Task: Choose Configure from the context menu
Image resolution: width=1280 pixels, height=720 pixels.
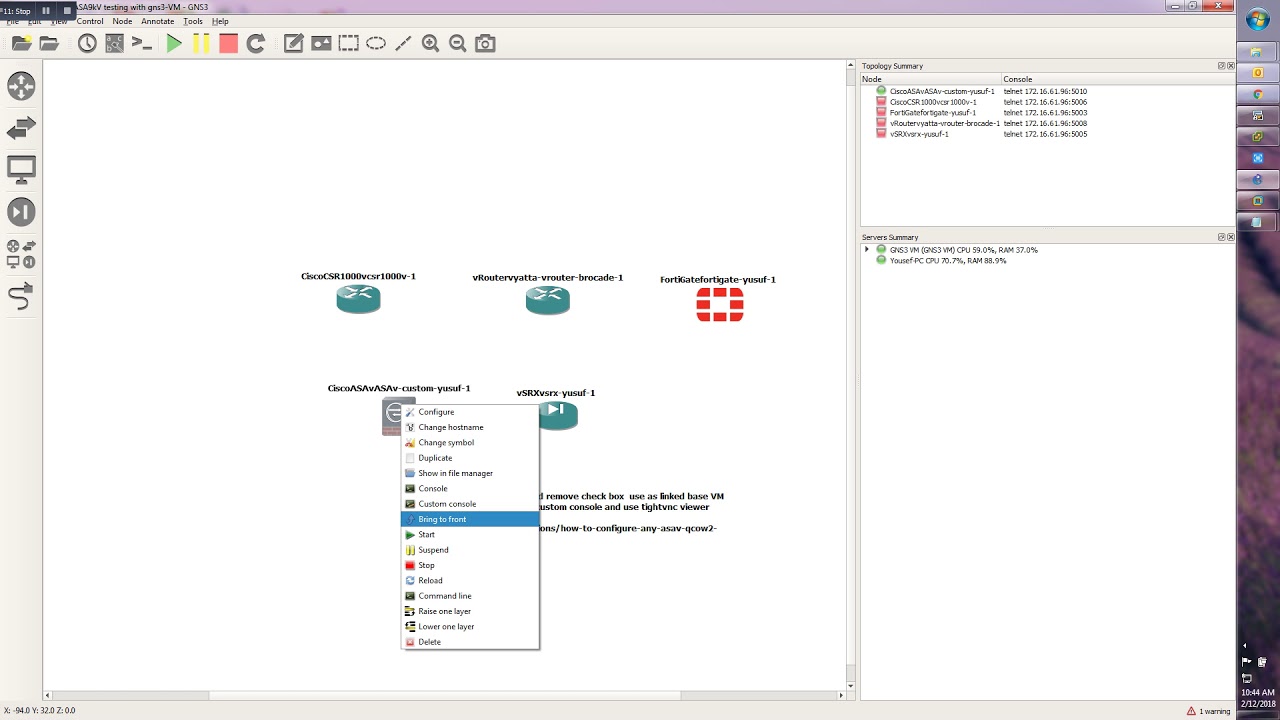Action: point(470,412)
